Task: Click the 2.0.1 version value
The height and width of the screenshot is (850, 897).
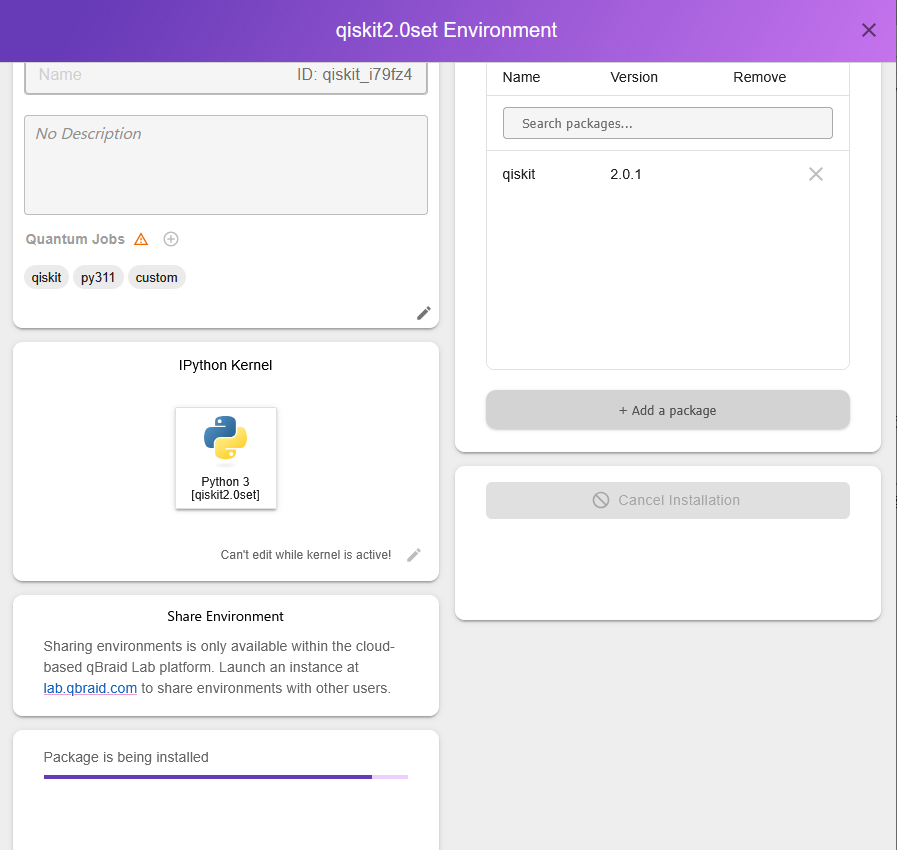Action: tap(626, 174)
